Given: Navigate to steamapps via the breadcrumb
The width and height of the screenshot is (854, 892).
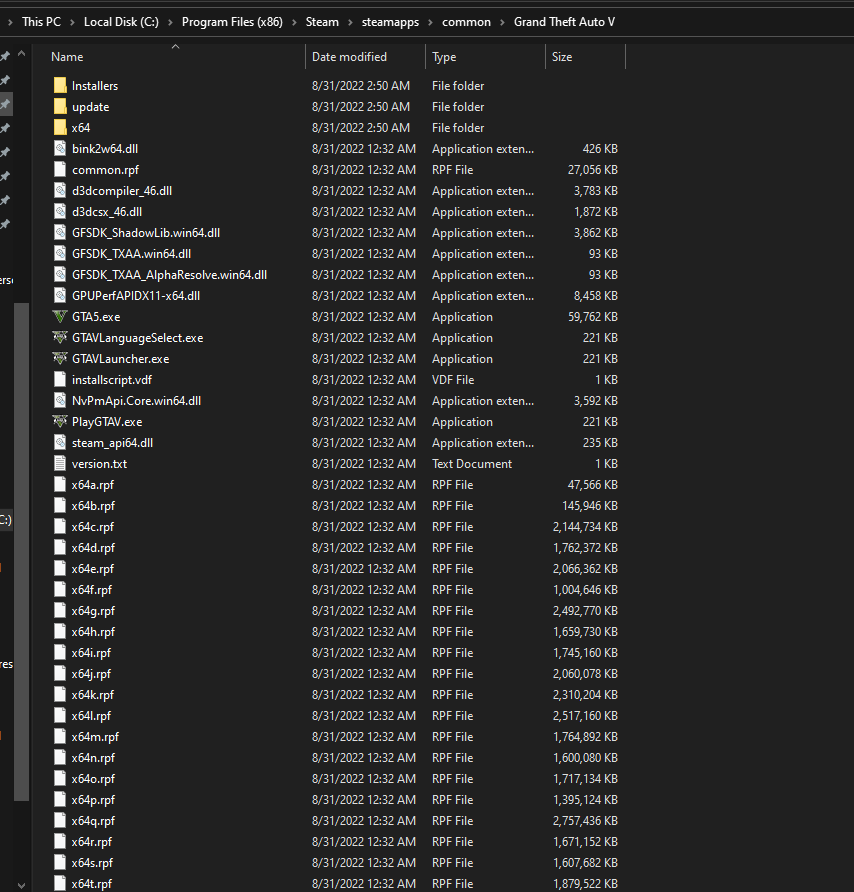Looking at the screenshot, I should (x=390, y=21).
